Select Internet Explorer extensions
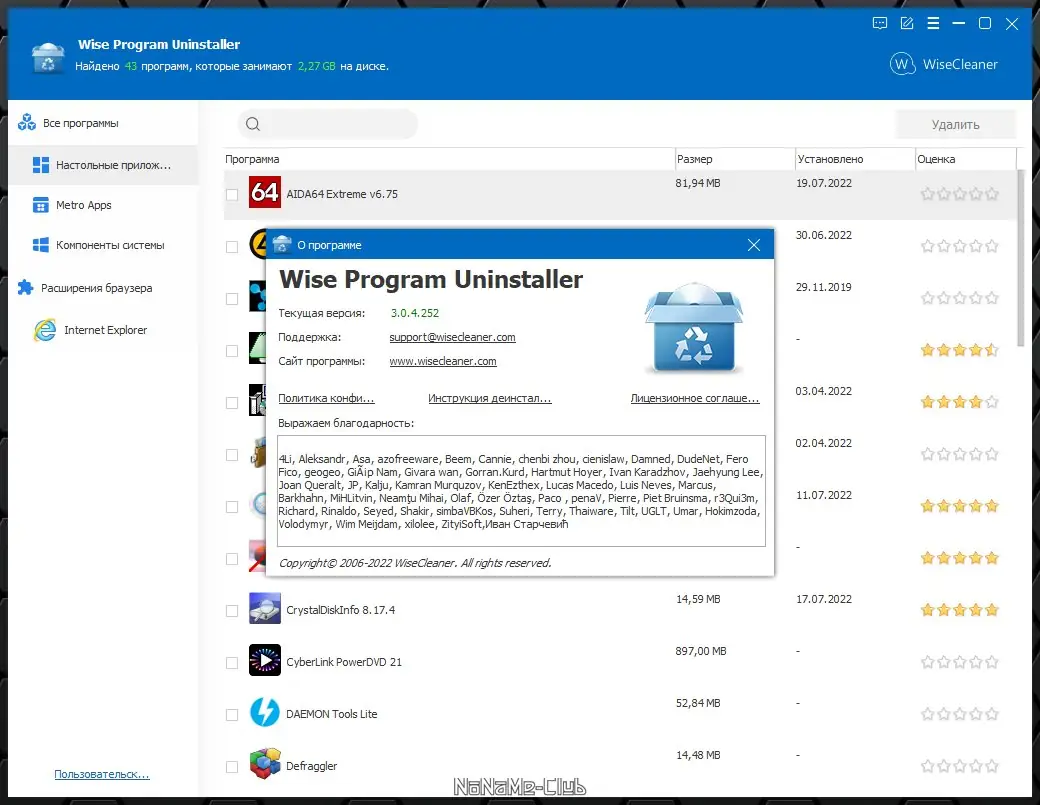1040x805 pixels. [103, 330]
